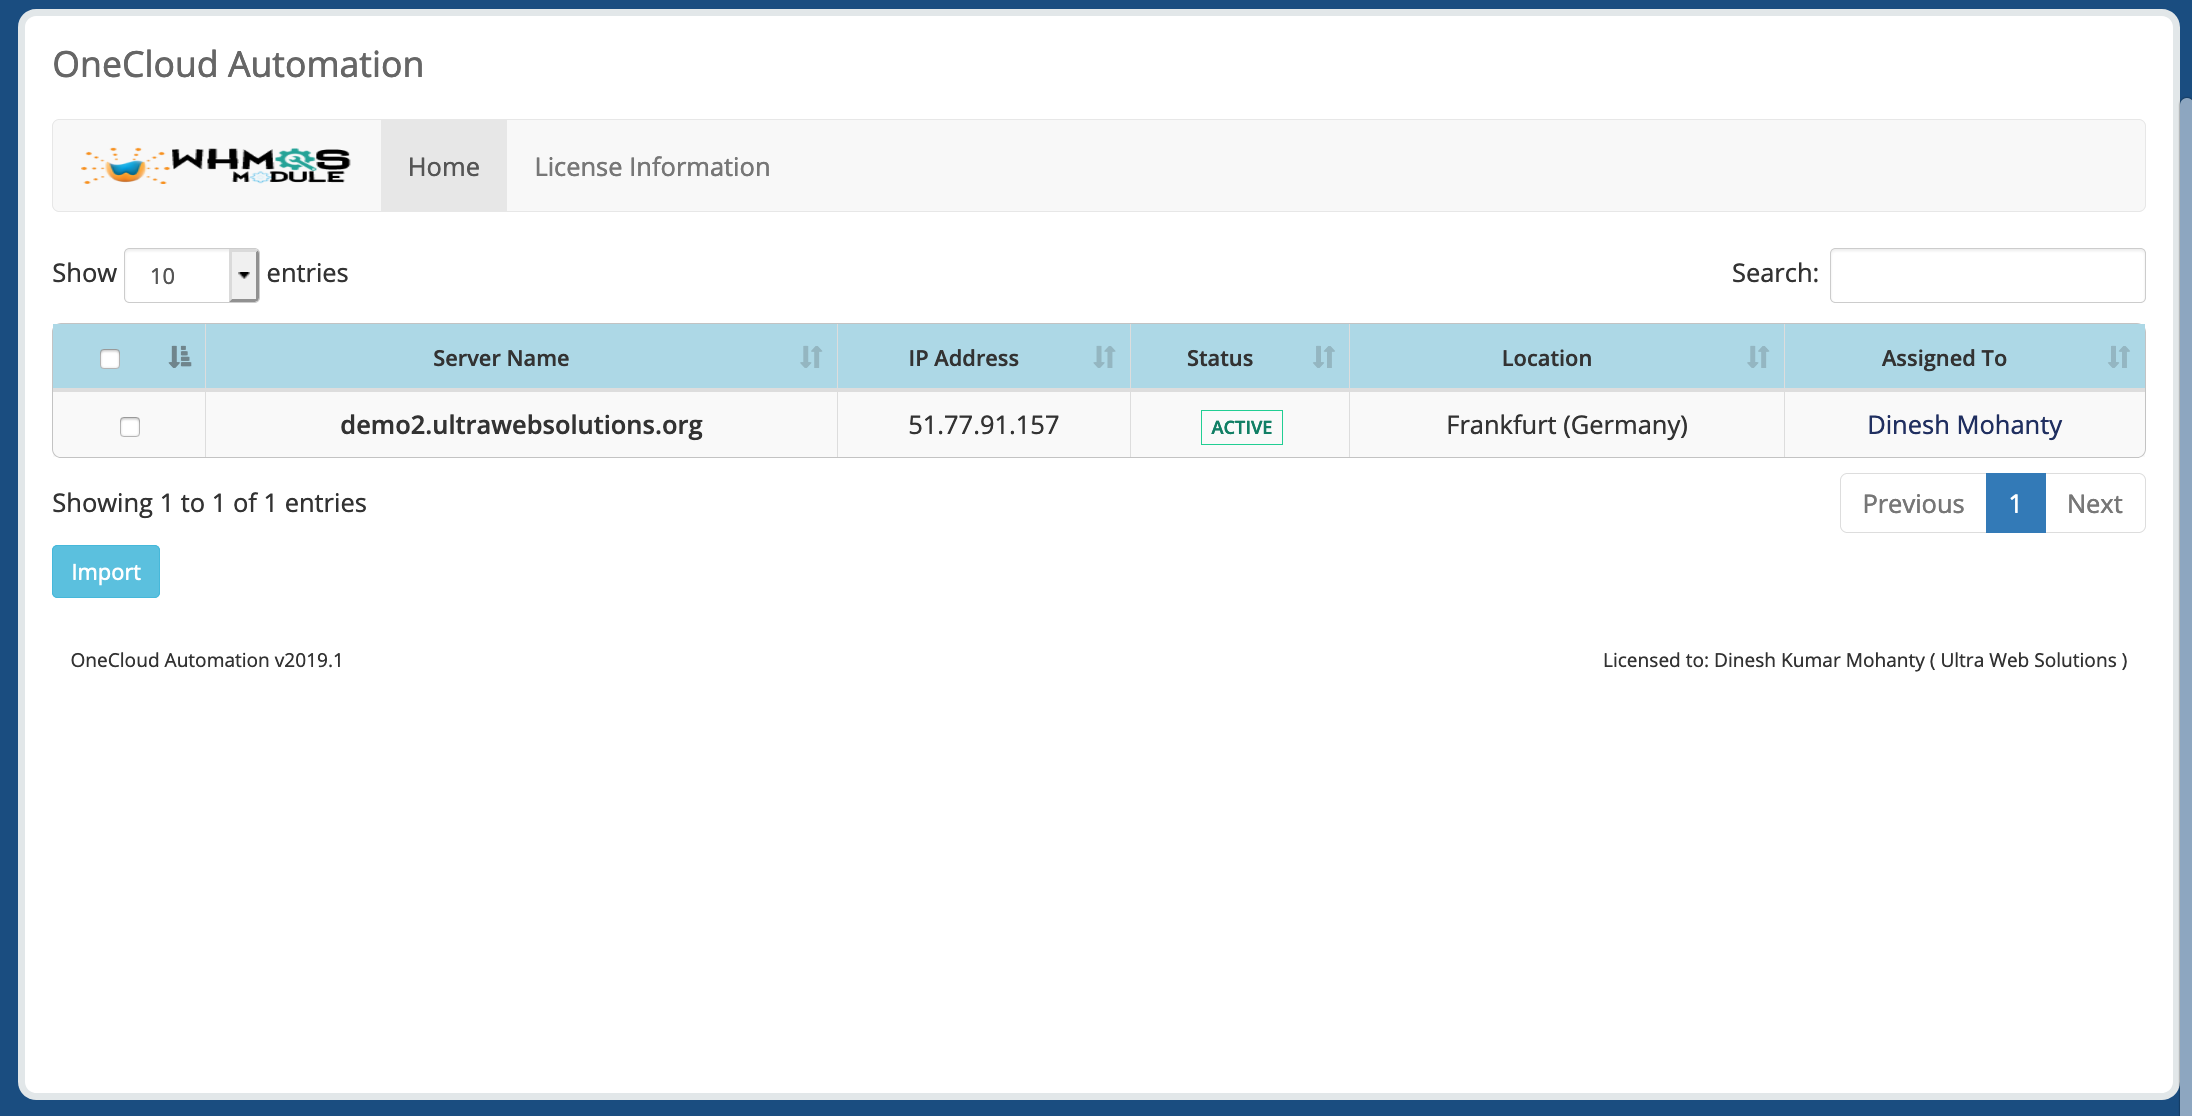Image resolution: width=2192 pixels, height=1116 pixels.
Task: Click the Assigned To sort arrows icon
Action: 2119,357
